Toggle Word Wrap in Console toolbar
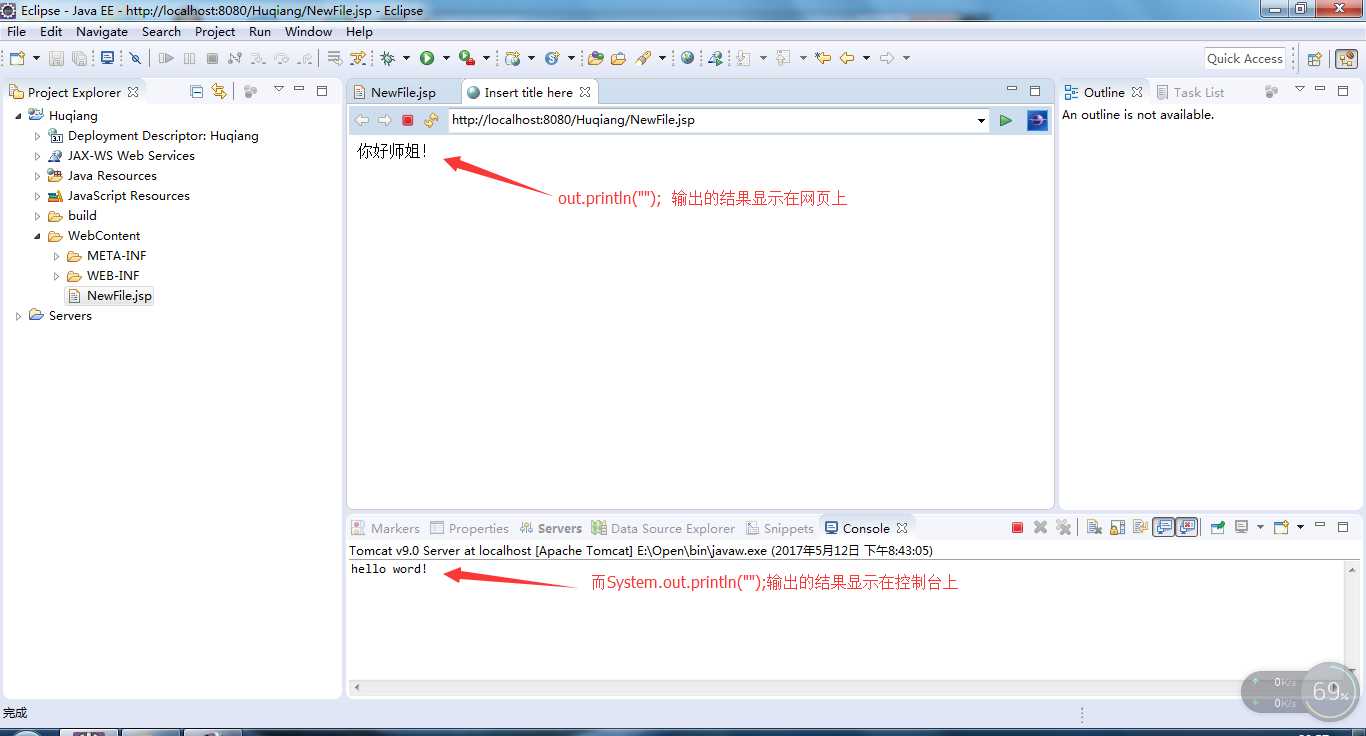Screen dimensions: 1366x736 tap(1140, 527)
